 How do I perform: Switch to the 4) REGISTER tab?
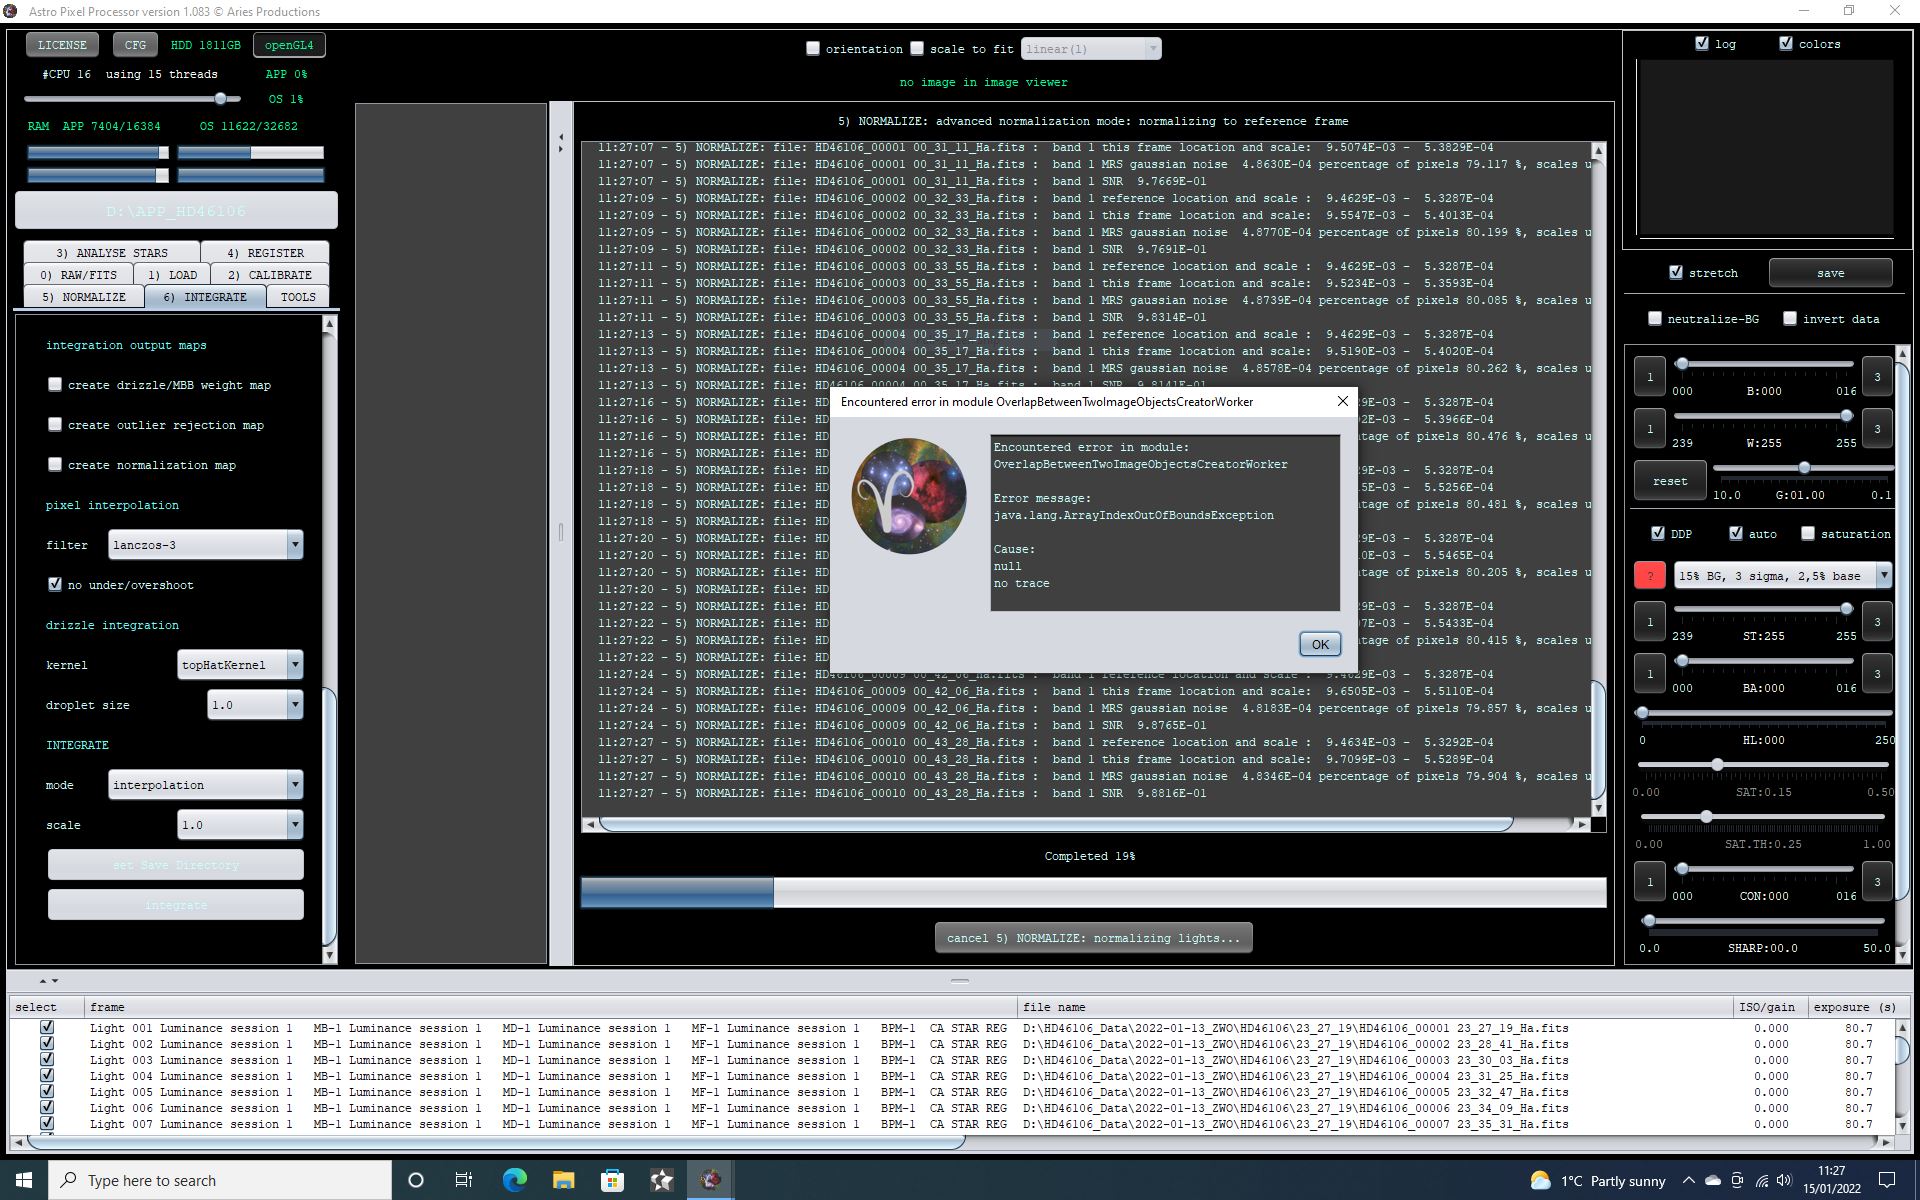tap(265, 253)
